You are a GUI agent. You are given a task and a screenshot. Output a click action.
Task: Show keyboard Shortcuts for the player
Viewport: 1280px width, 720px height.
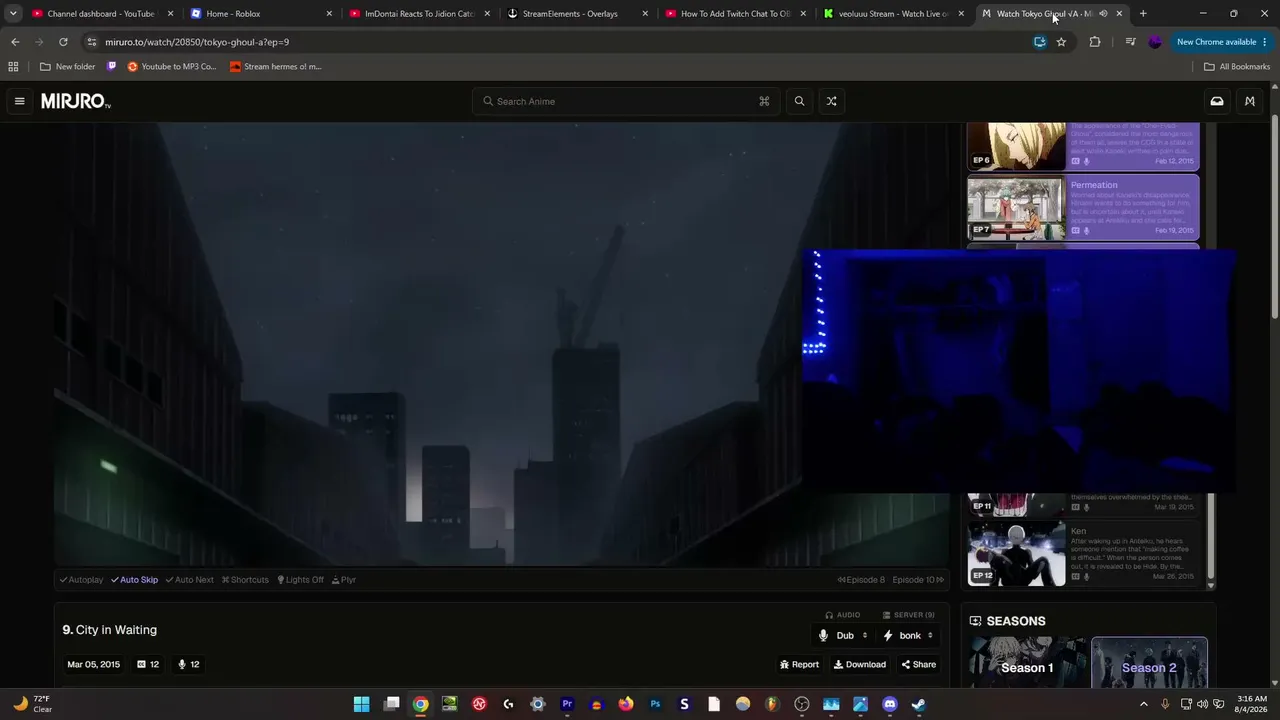pyautogui.click(x=245, y=580)
